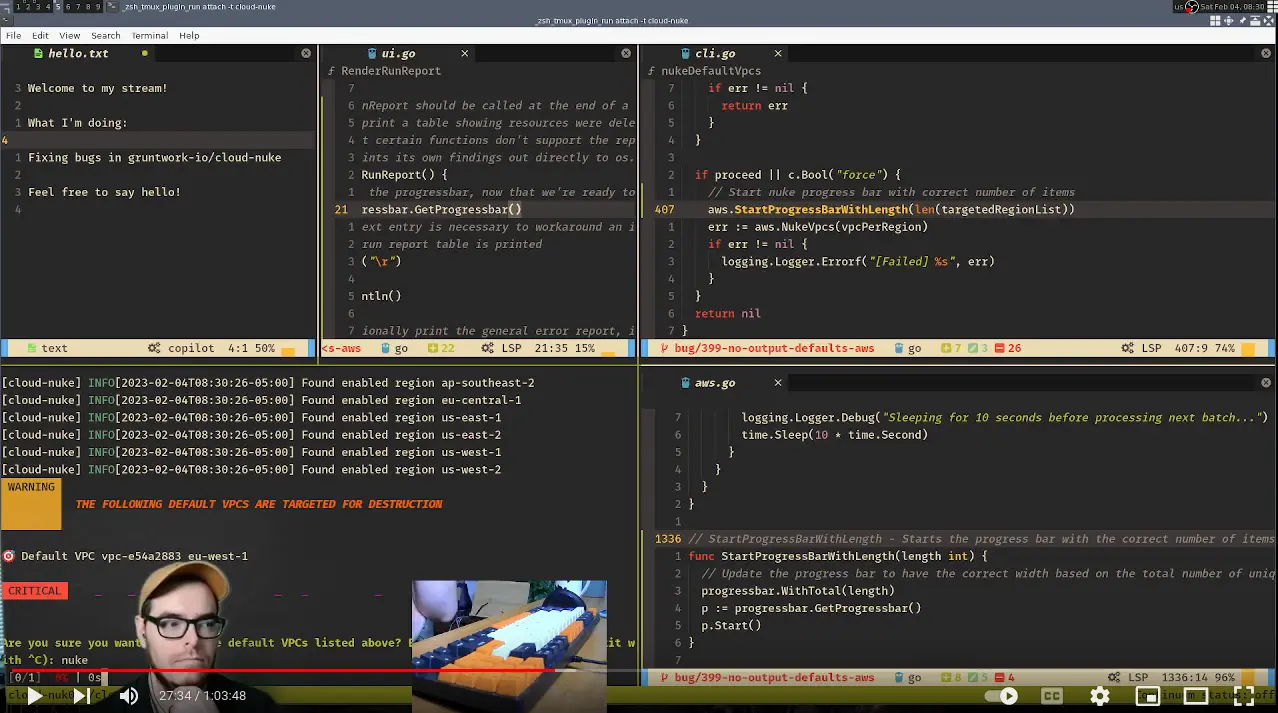
Task: Click the yellow warning count 22 in ui.go statusline
Action: (x=443, y=348)
